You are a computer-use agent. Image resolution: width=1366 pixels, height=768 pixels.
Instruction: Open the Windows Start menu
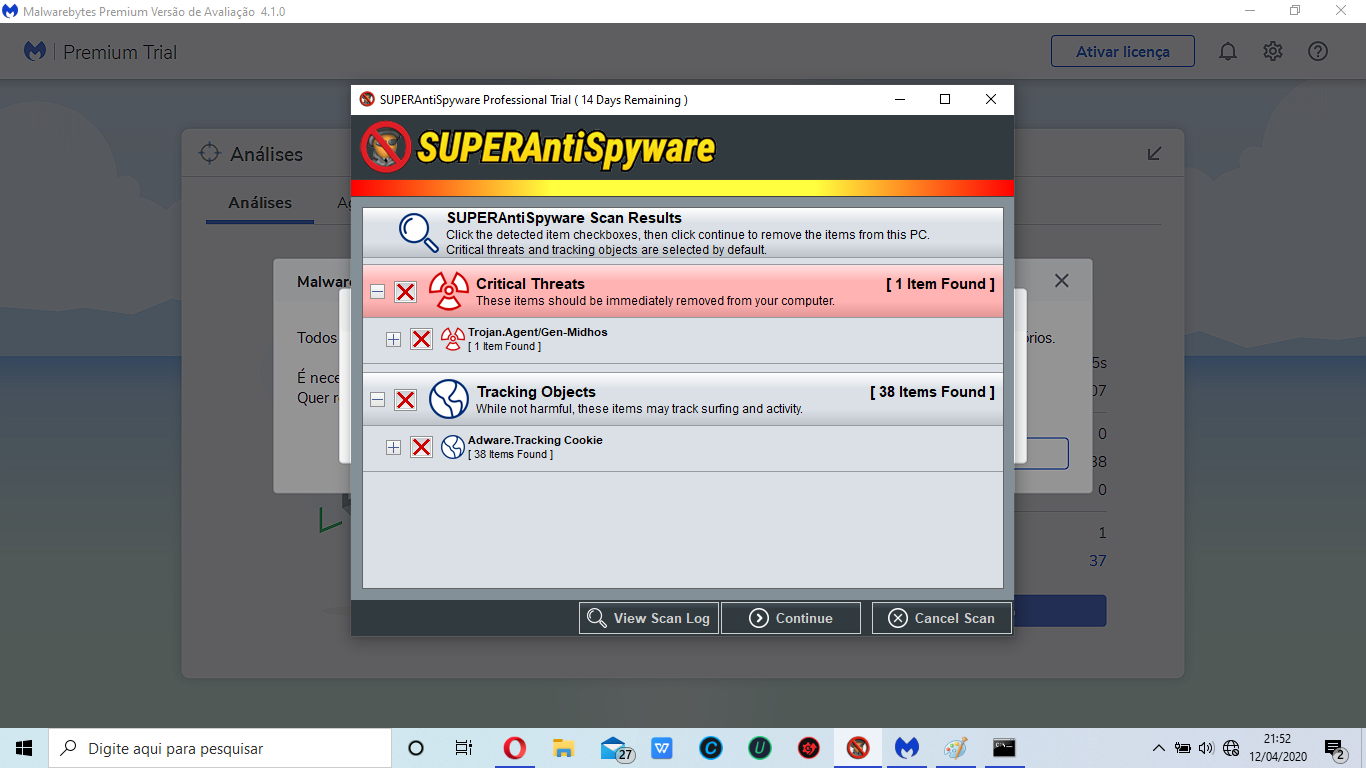pyautogui.click(x=24, y=748)
